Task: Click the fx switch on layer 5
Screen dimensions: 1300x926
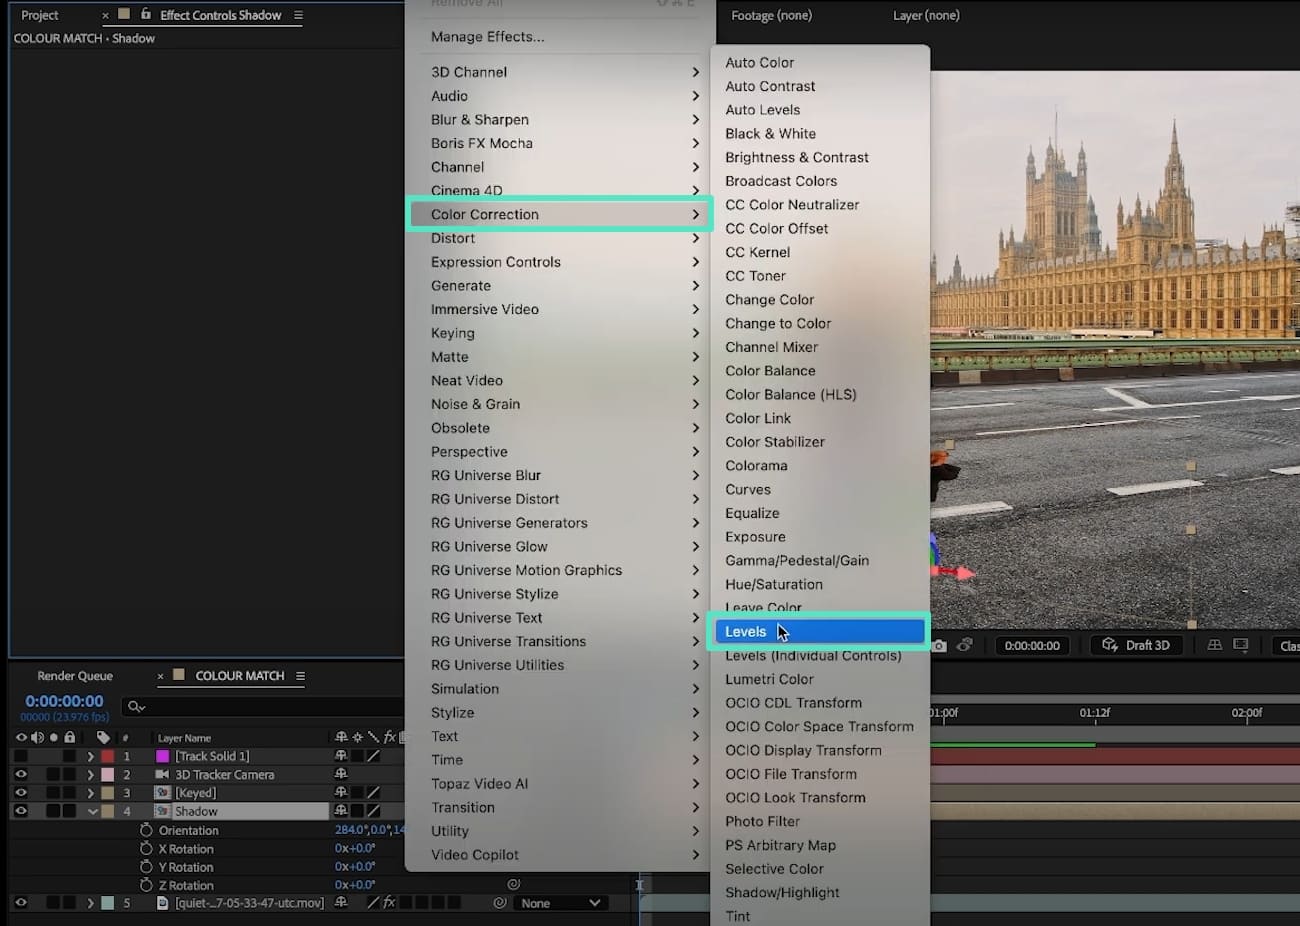Action: tap(389, 903)
